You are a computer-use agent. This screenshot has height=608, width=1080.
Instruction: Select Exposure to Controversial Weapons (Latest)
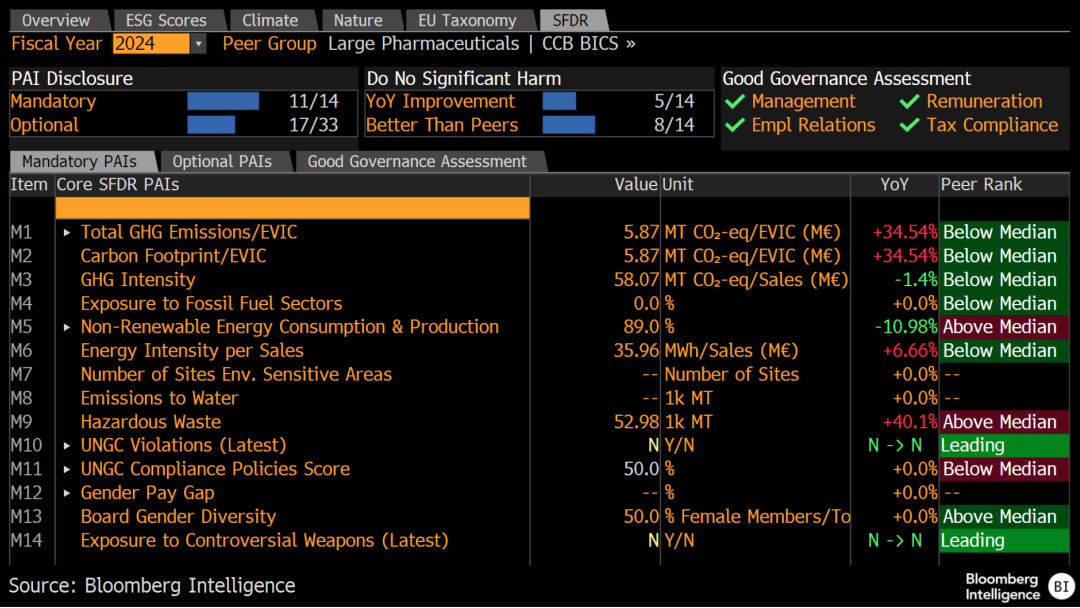click(x=540, y=541)
